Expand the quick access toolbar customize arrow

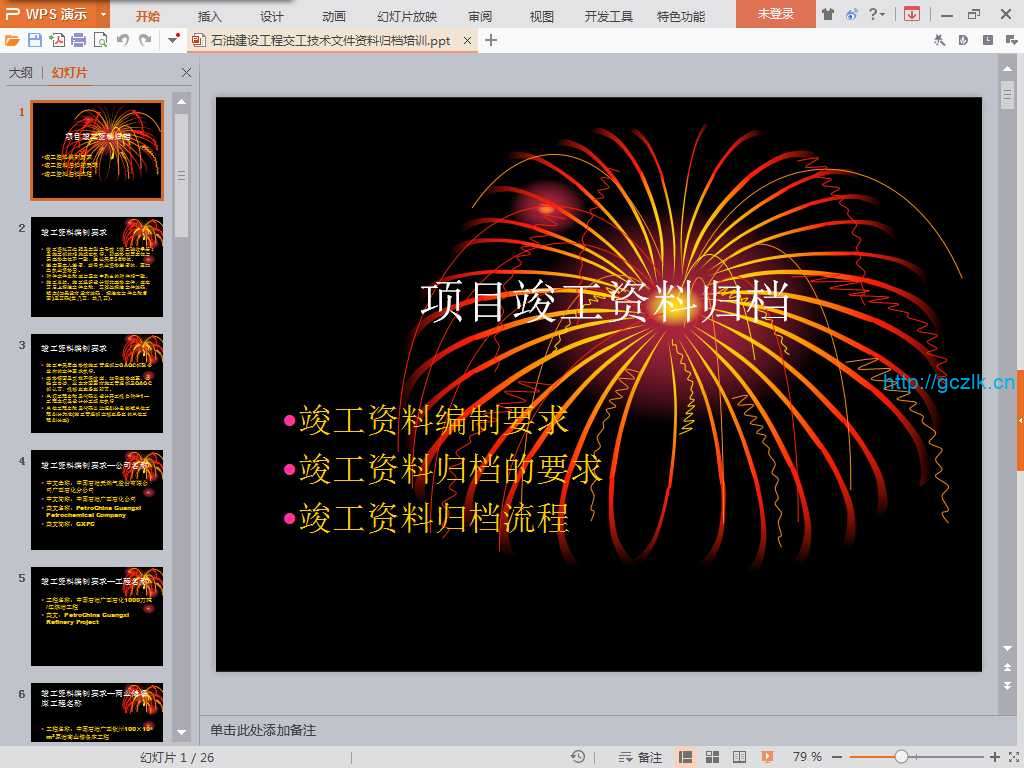[x=172, y=40]
